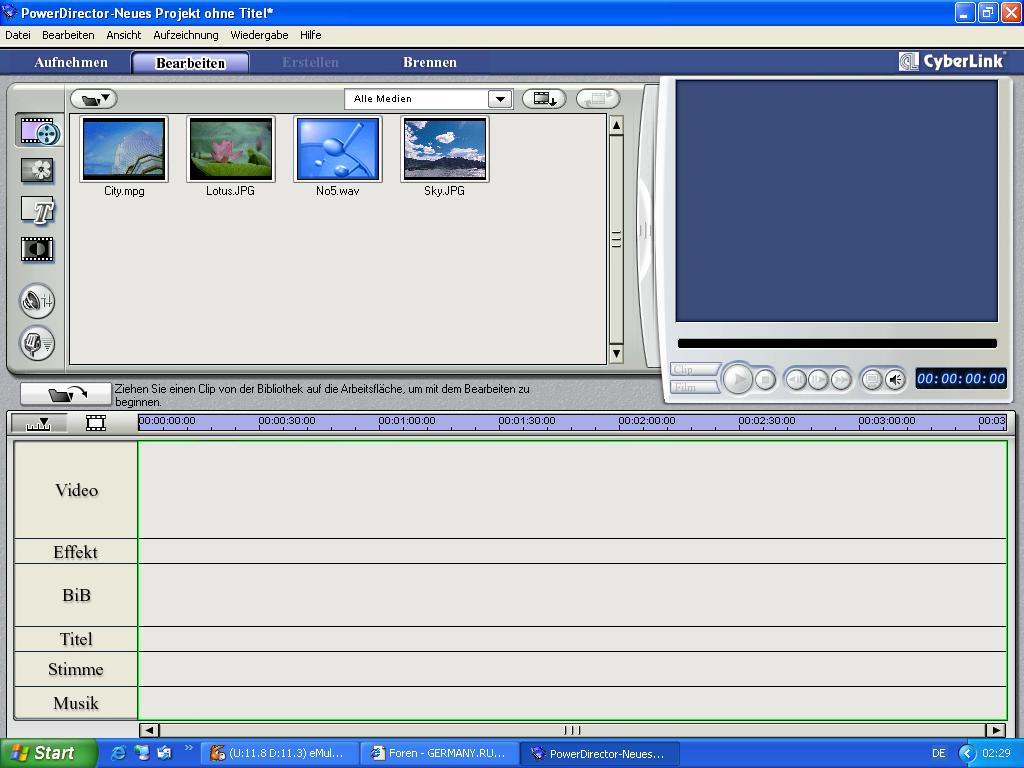Click the preview snapshot monitor icon

pos(872,379)
